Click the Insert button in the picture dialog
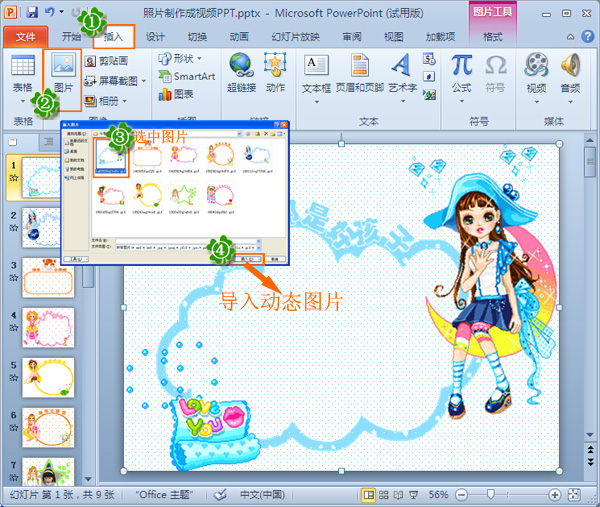Viewport: 600px width, 507px height. point(247,259)
